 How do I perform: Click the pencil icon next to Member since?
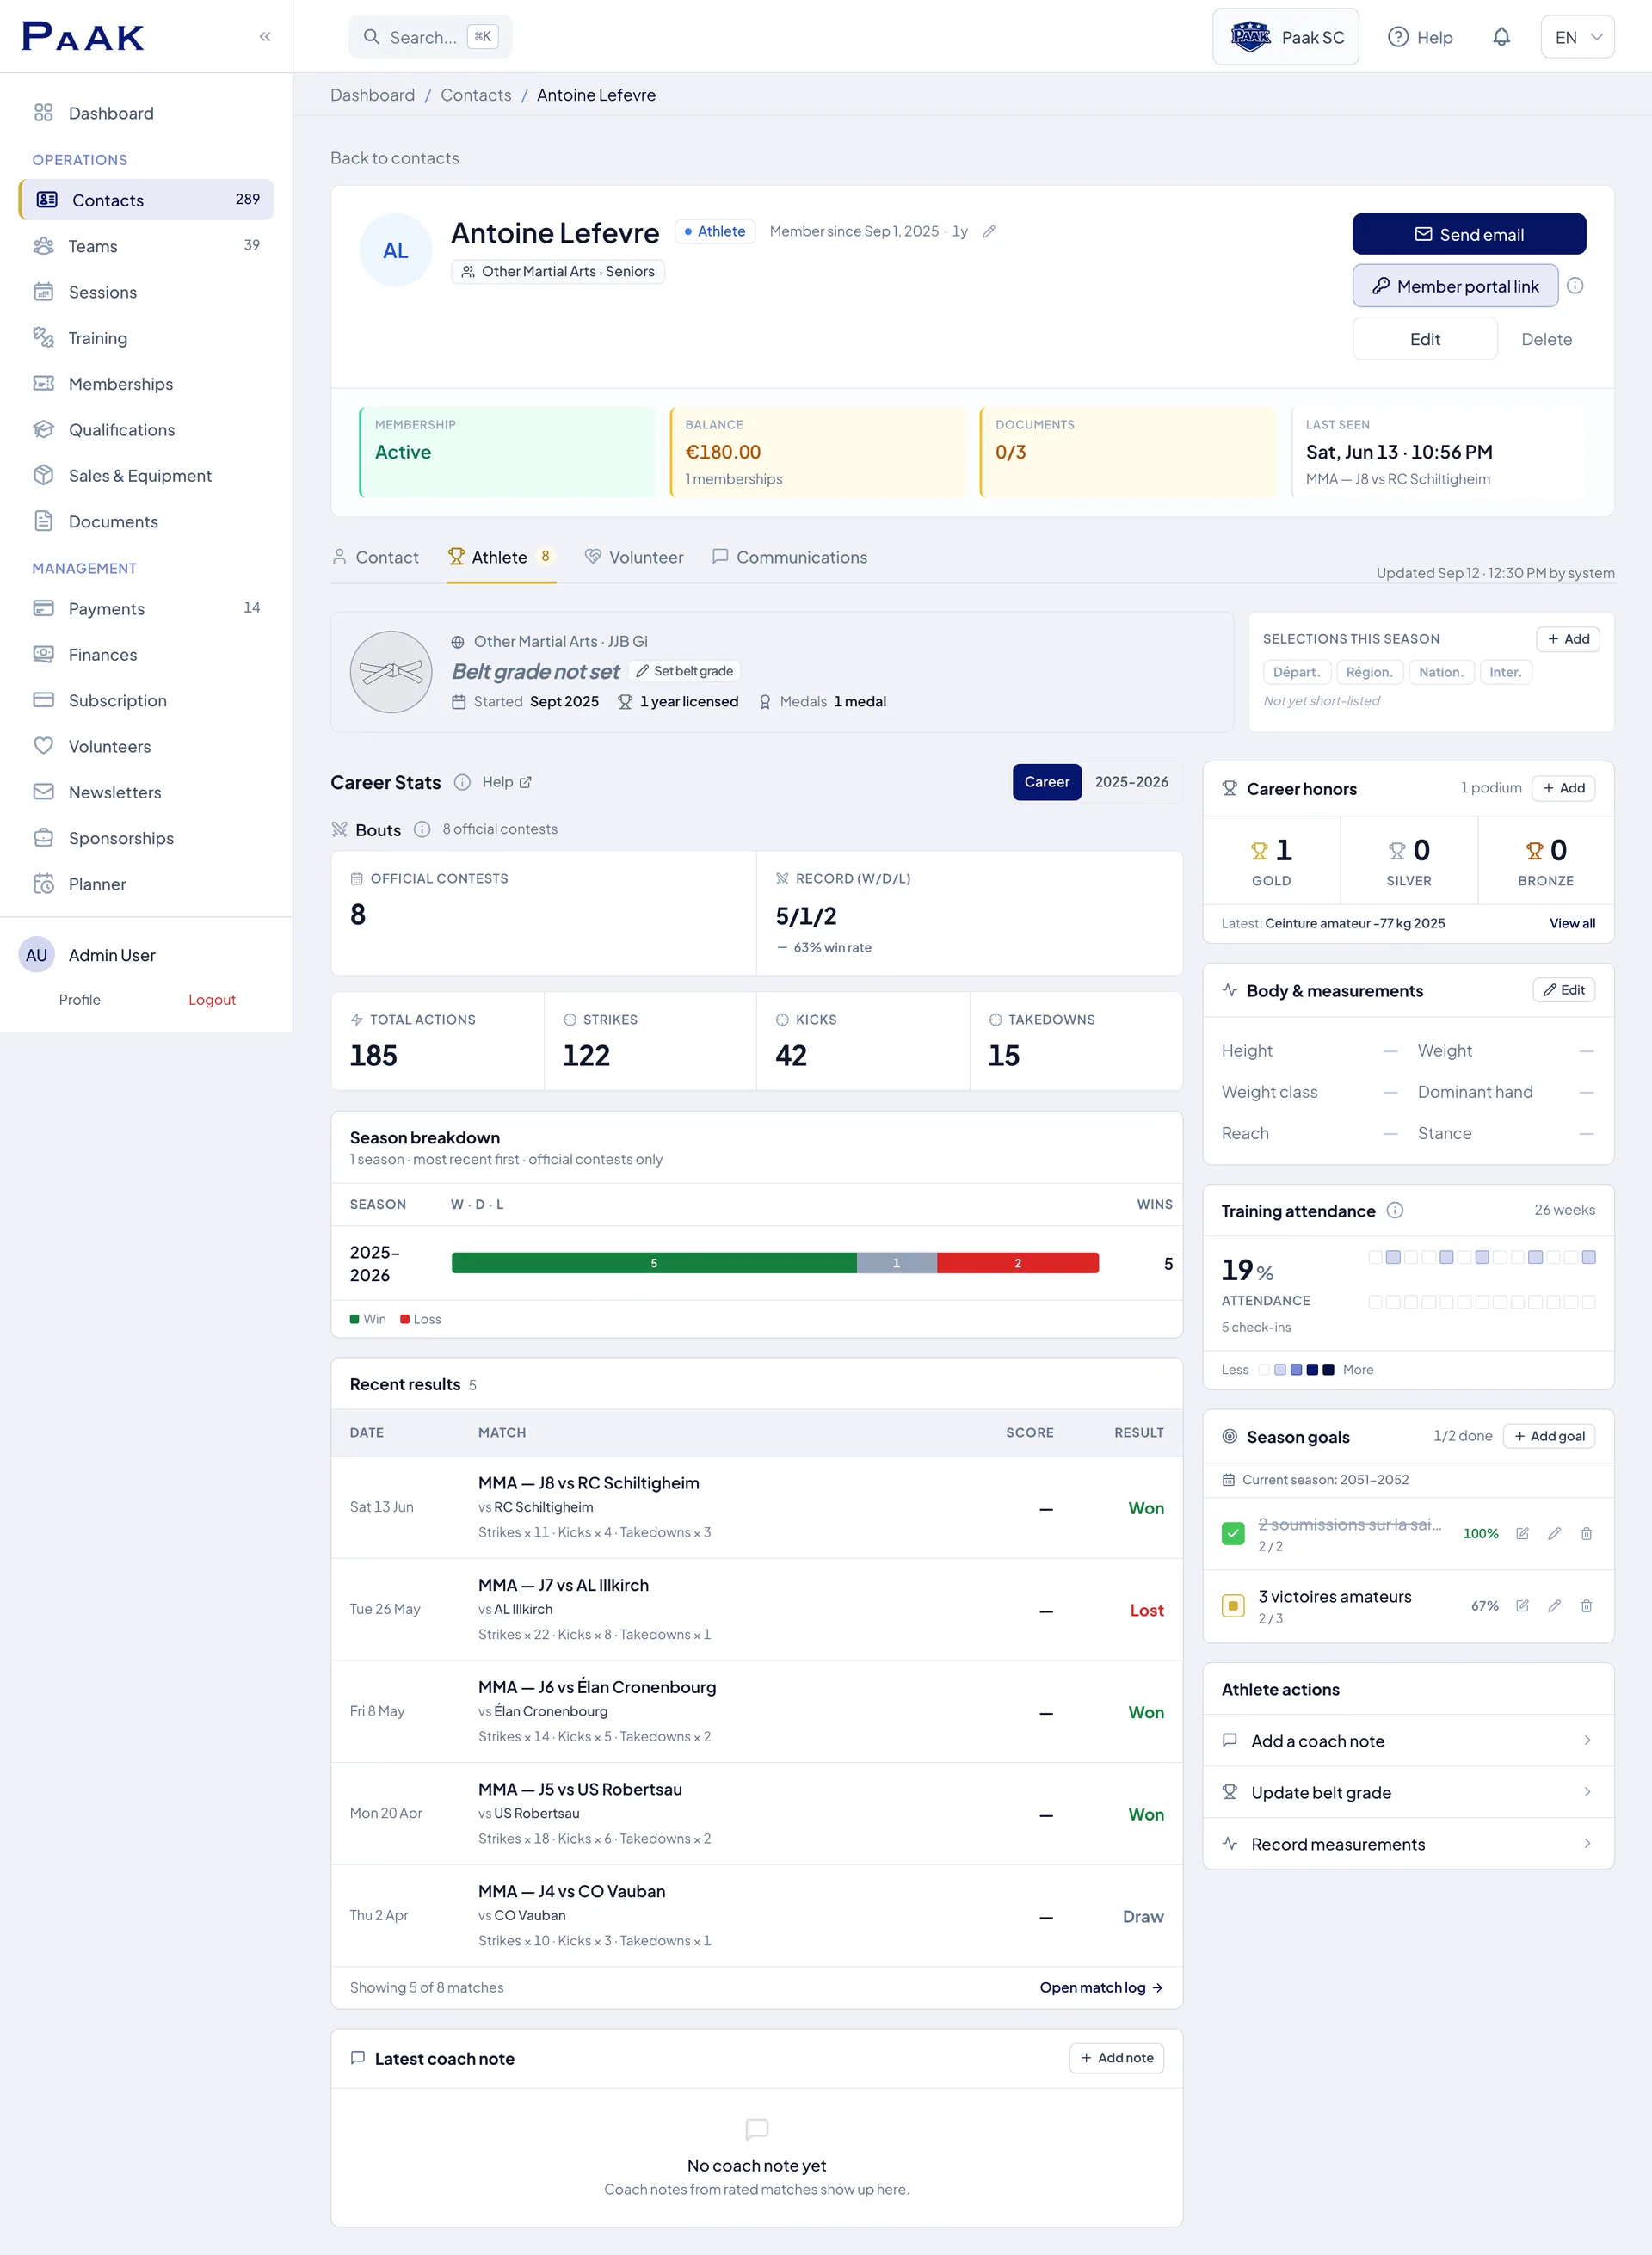click(989, 232)
